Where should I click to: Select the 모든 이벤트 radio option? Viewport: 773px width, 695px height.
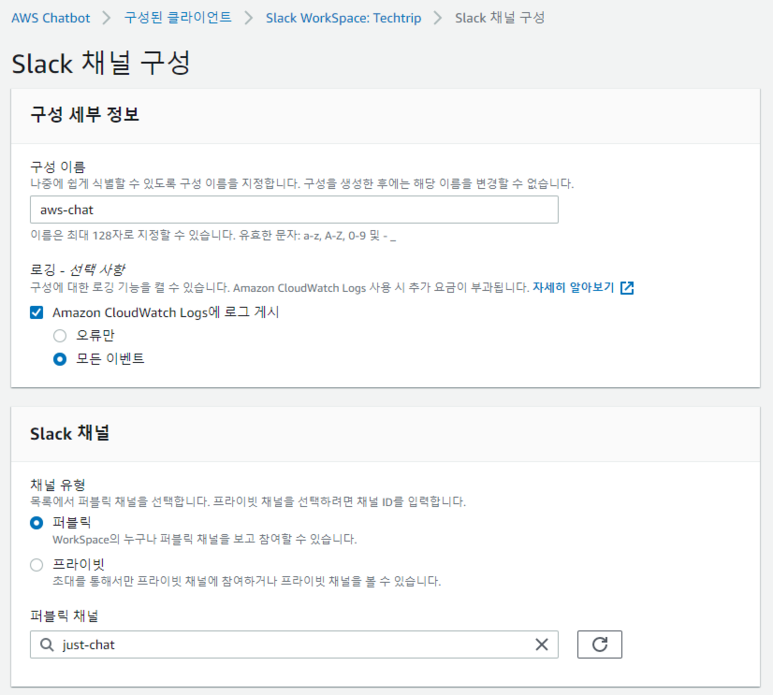click(60, 359)
